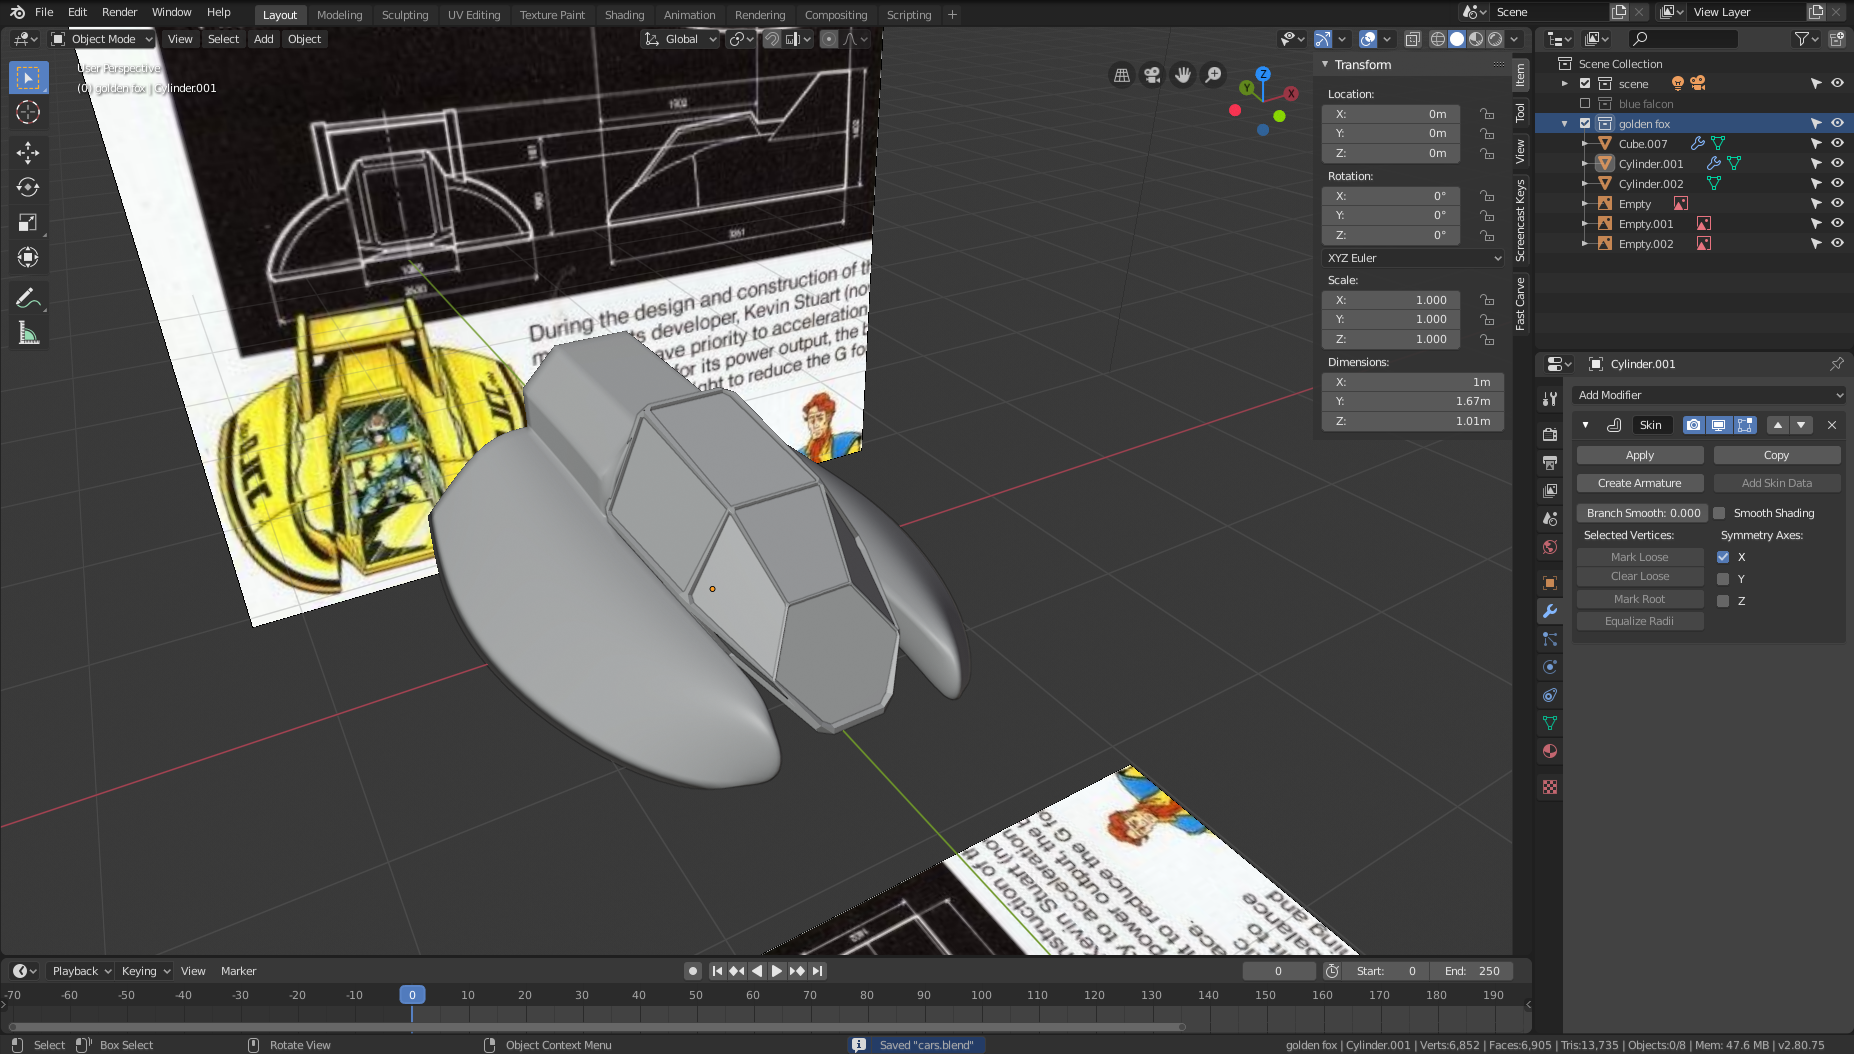Open the Physics properties tab
The width and height of the screenshot is (1854, 1054).
tap(1550, 667)
